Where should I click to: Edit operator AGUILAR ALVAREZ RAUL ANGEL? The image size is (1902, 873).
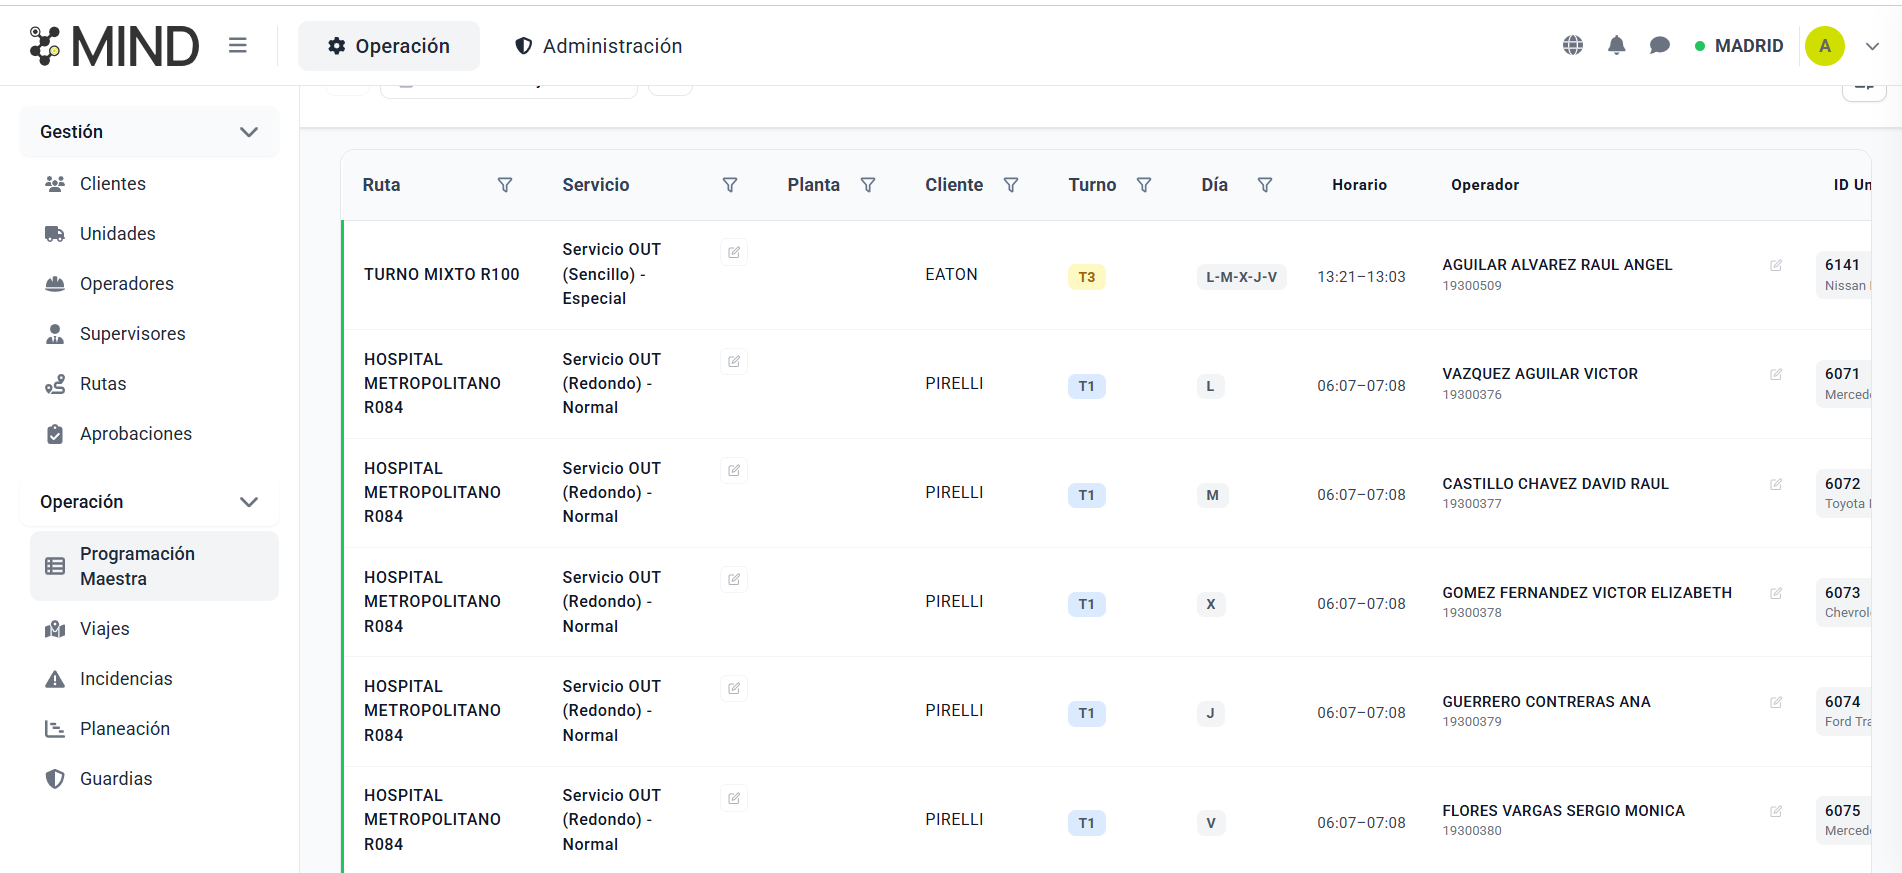[x=1776, y=265]
